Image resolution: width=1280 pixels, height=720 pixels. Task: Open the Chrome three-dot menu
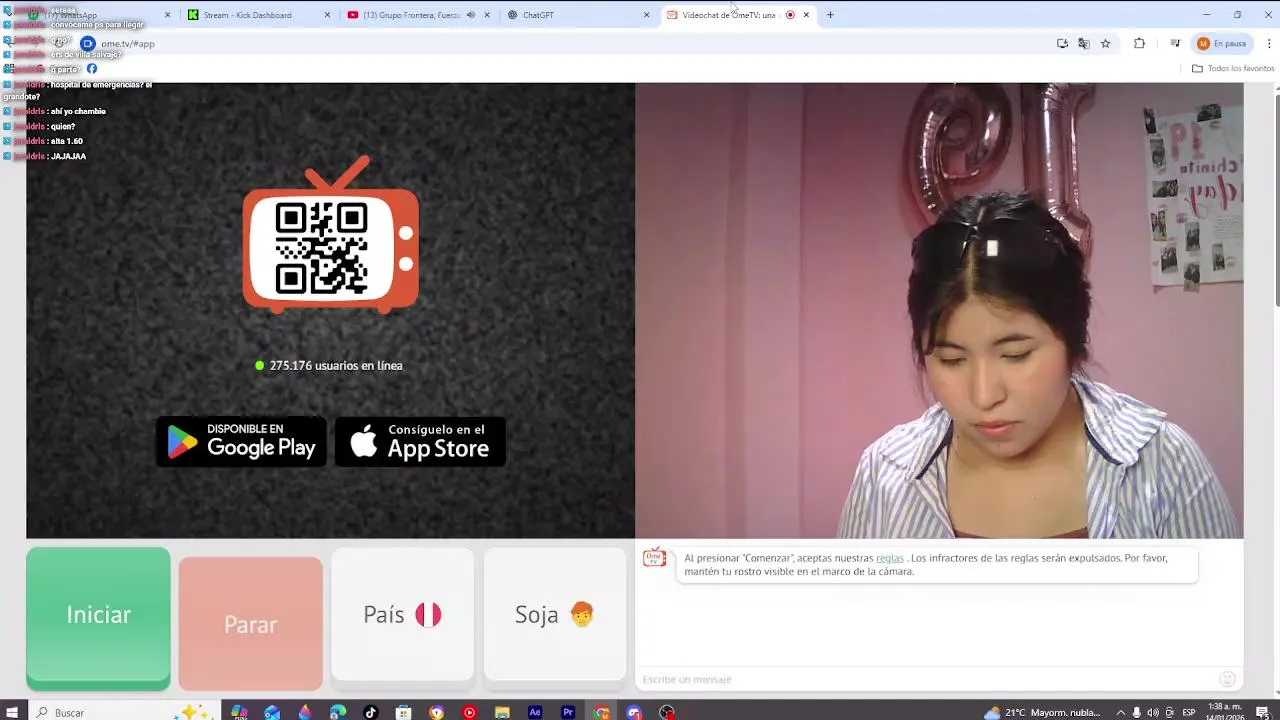pos(1269,43)
